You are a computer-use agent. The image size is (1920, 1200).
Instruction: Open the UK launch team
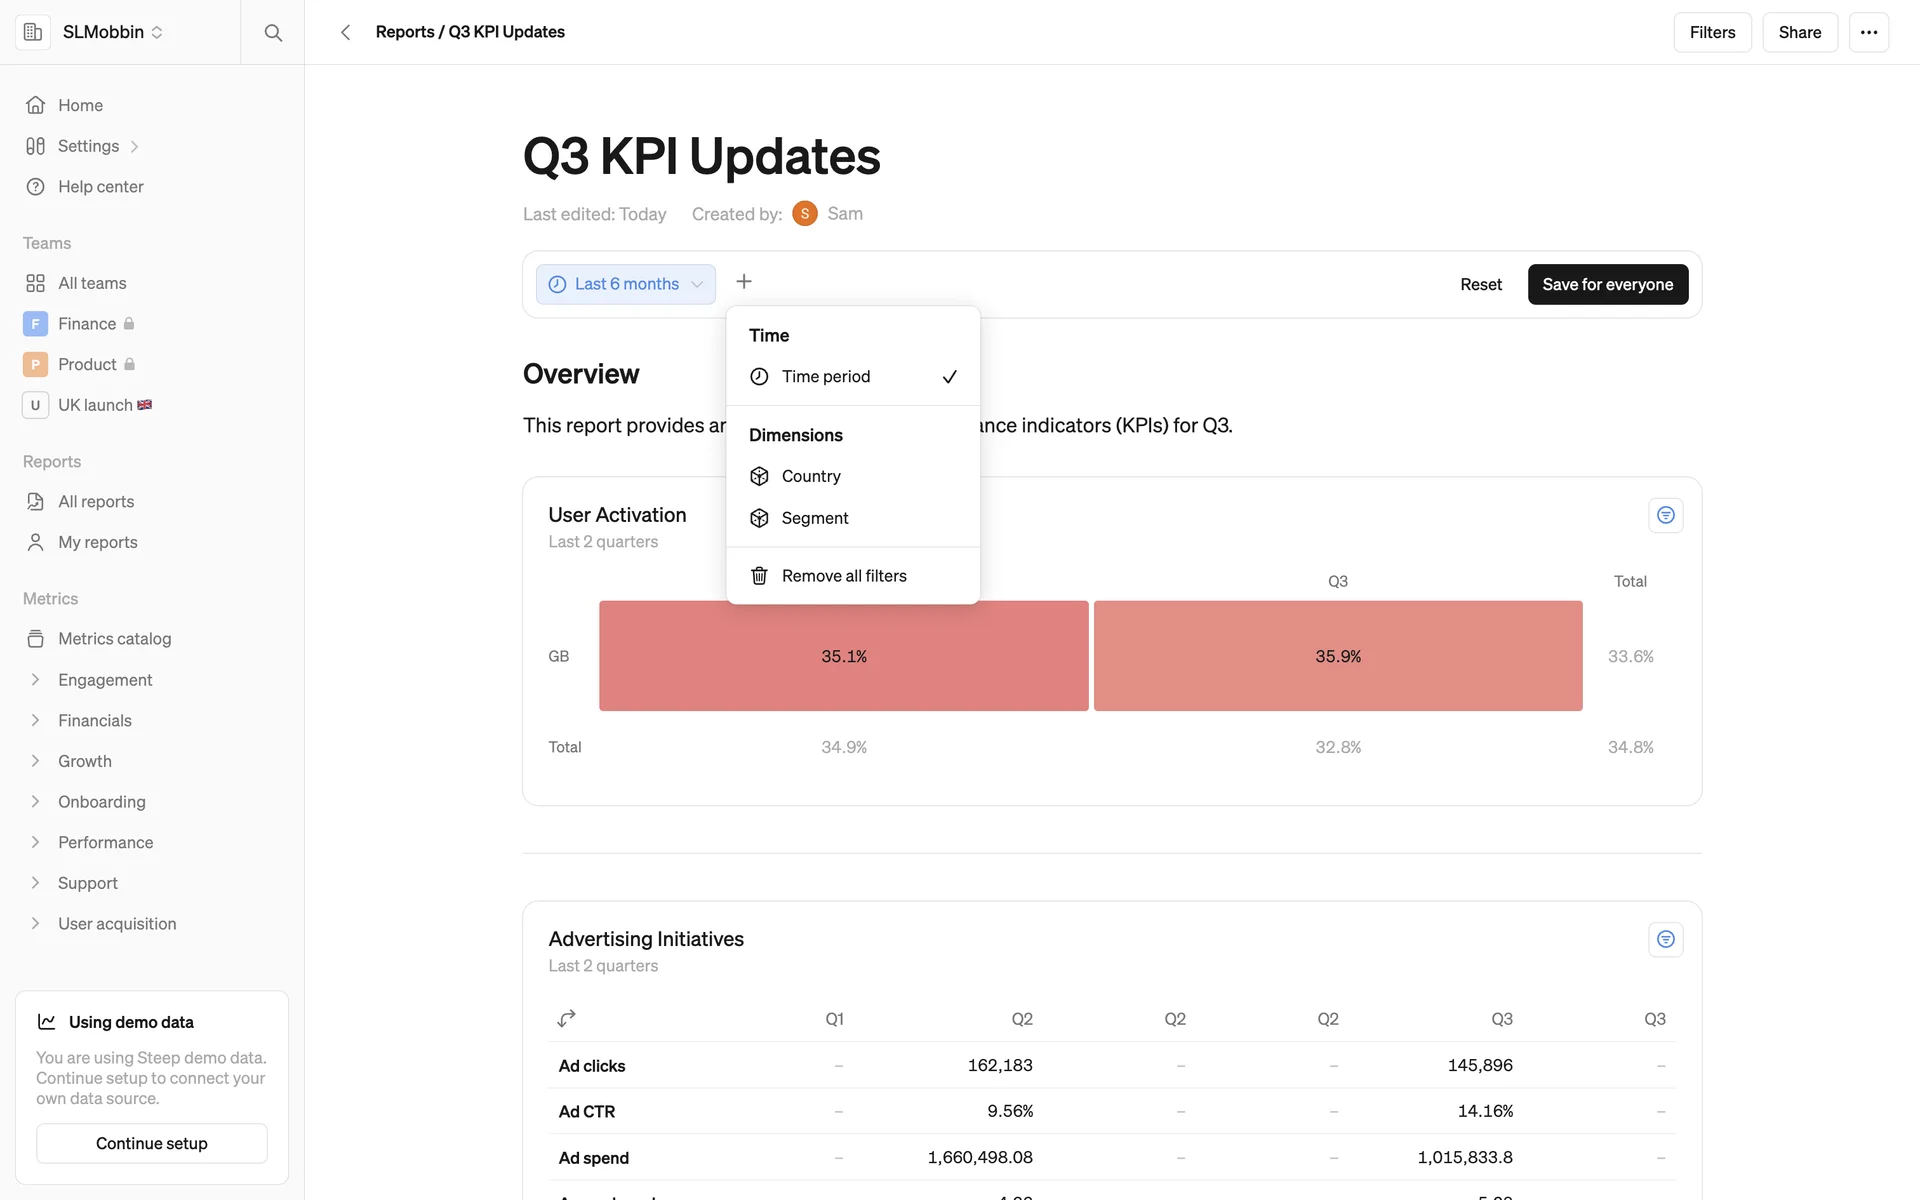click(x=95, y=405)
